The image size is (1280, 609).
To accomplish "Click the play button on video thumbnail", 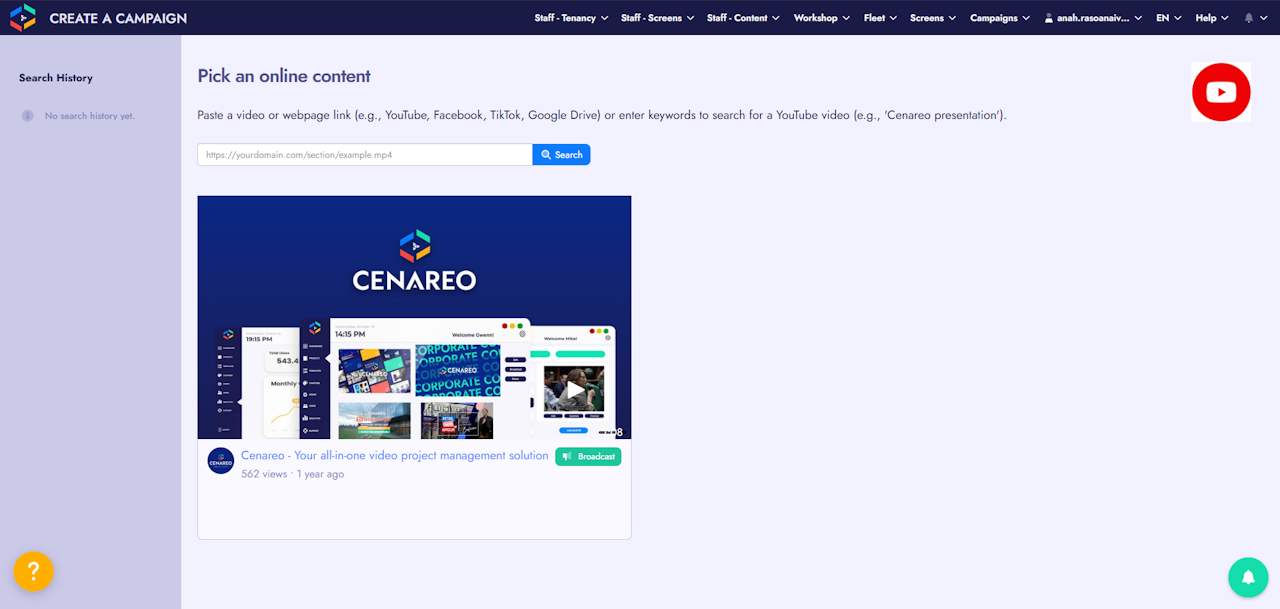I will [x=575, y=388].
